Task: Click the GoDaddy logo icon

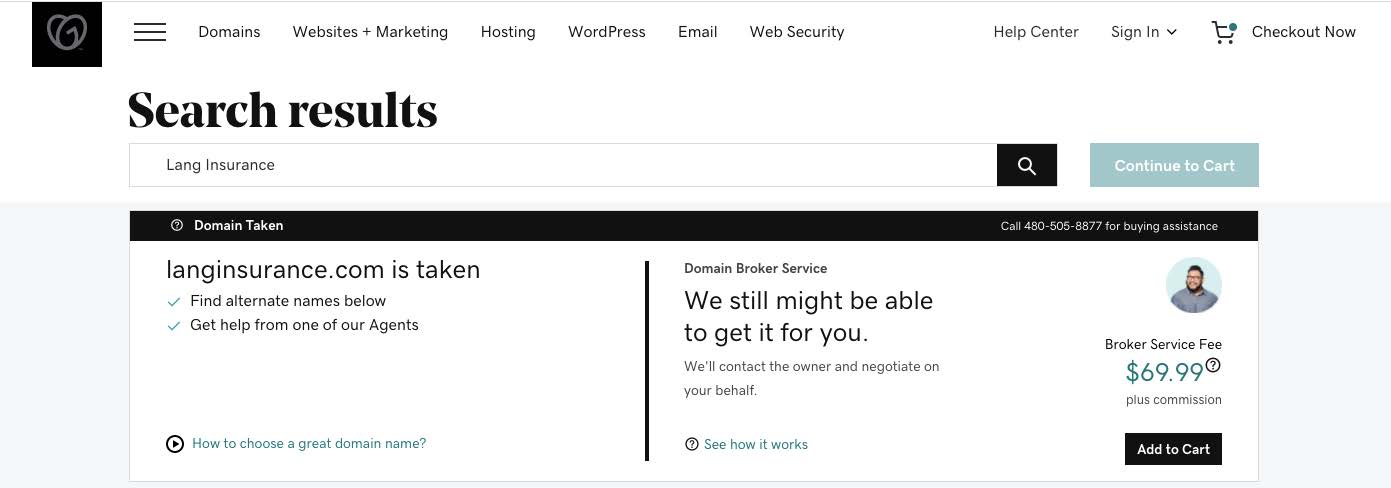Action: (x=67, y=33)
